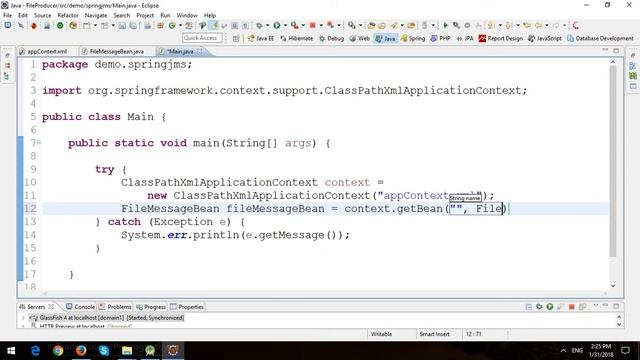
Task: Open the Servers view menu triangle
Action: [596, 306]
